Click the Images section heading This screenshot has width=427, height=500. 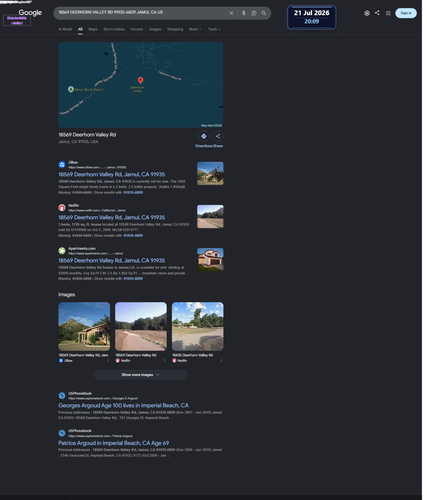click(67, 295)
